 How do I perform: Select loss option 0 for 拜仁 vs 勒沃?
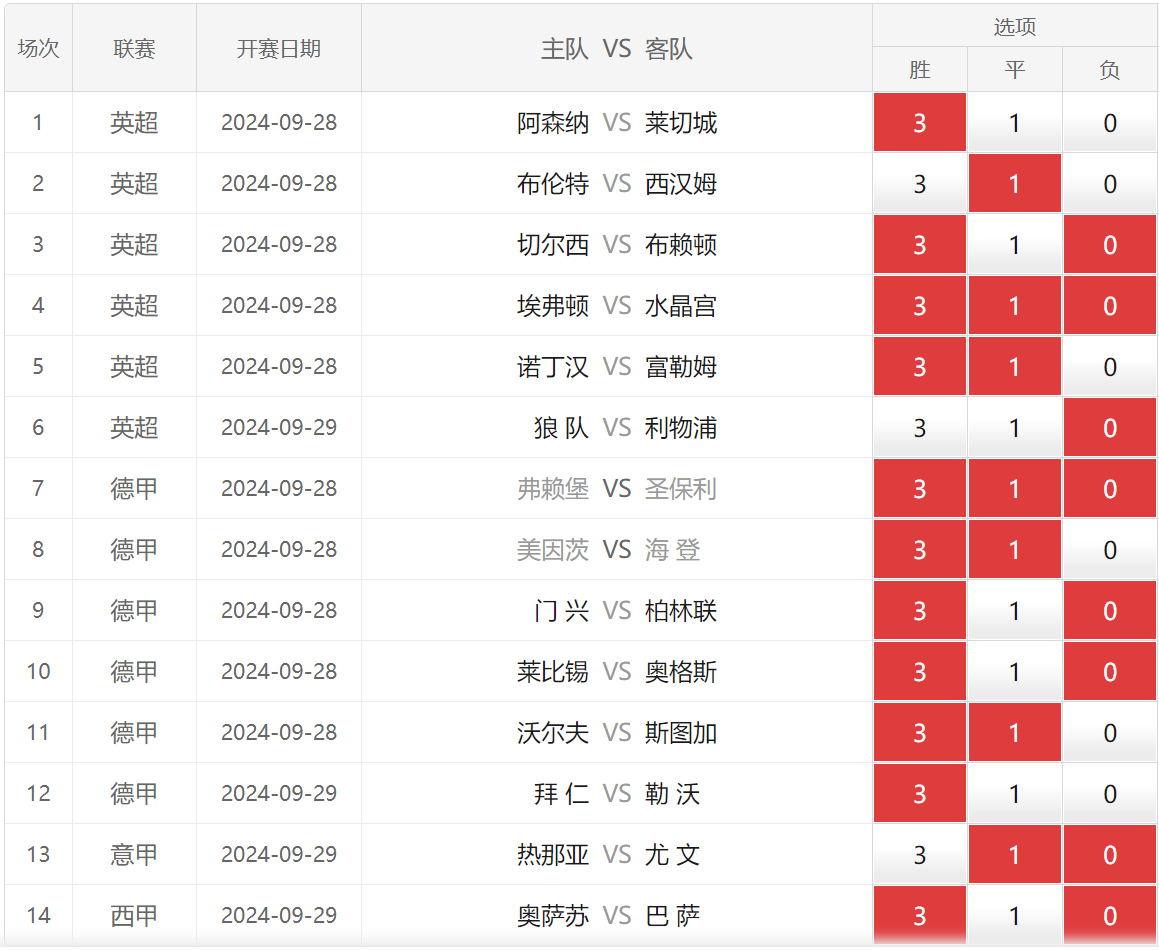(1109, 794)
